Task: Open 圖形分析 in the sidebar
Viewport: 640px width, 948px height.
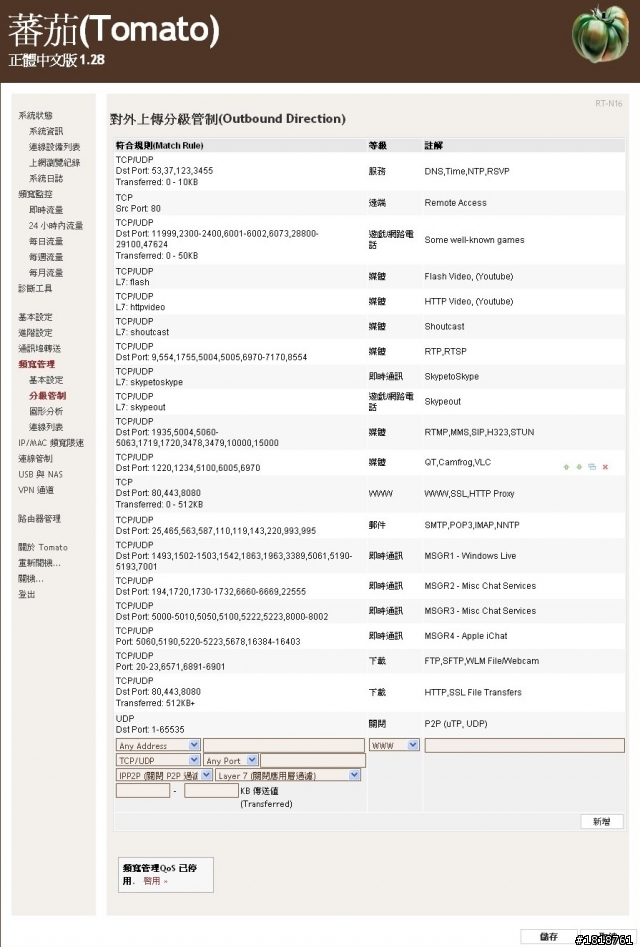Action: (46, 411)
